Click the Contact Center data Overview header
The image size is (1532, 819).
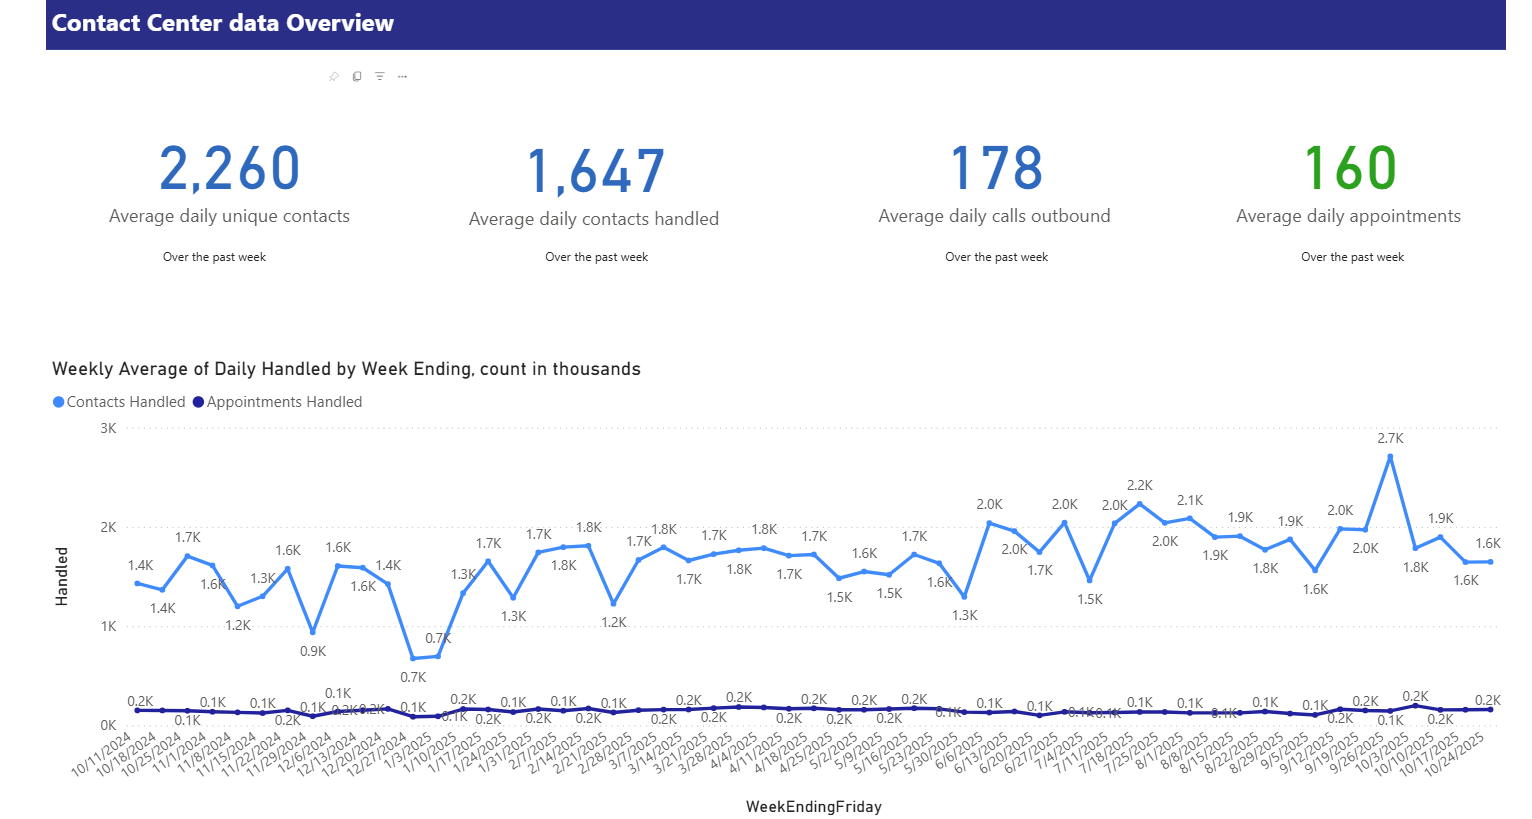point(224,23)
